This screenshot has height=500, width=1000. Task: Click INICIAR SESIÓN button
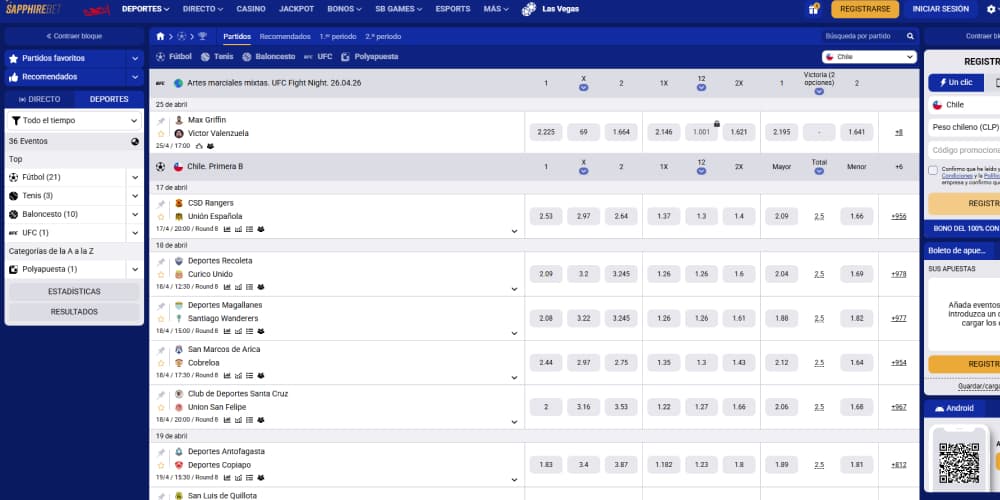point(941,9)
